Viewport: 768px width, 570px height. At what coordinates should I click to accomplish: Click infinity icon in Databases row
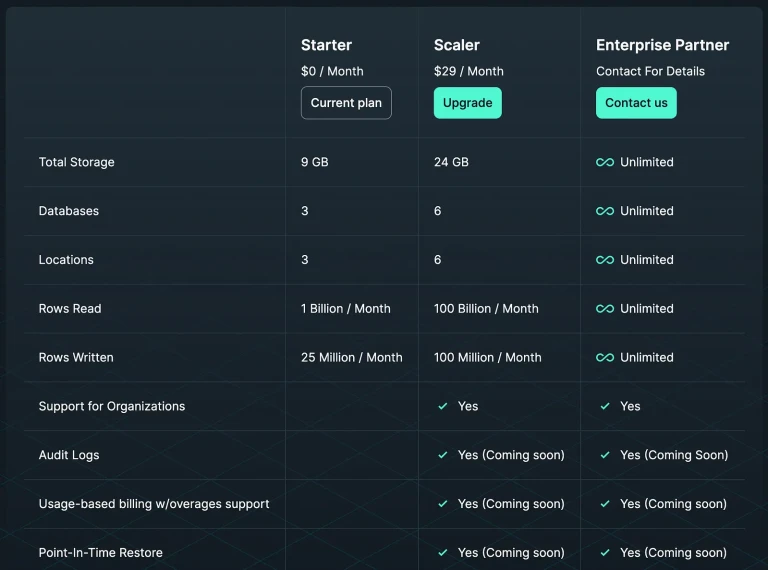pos(605,211)
